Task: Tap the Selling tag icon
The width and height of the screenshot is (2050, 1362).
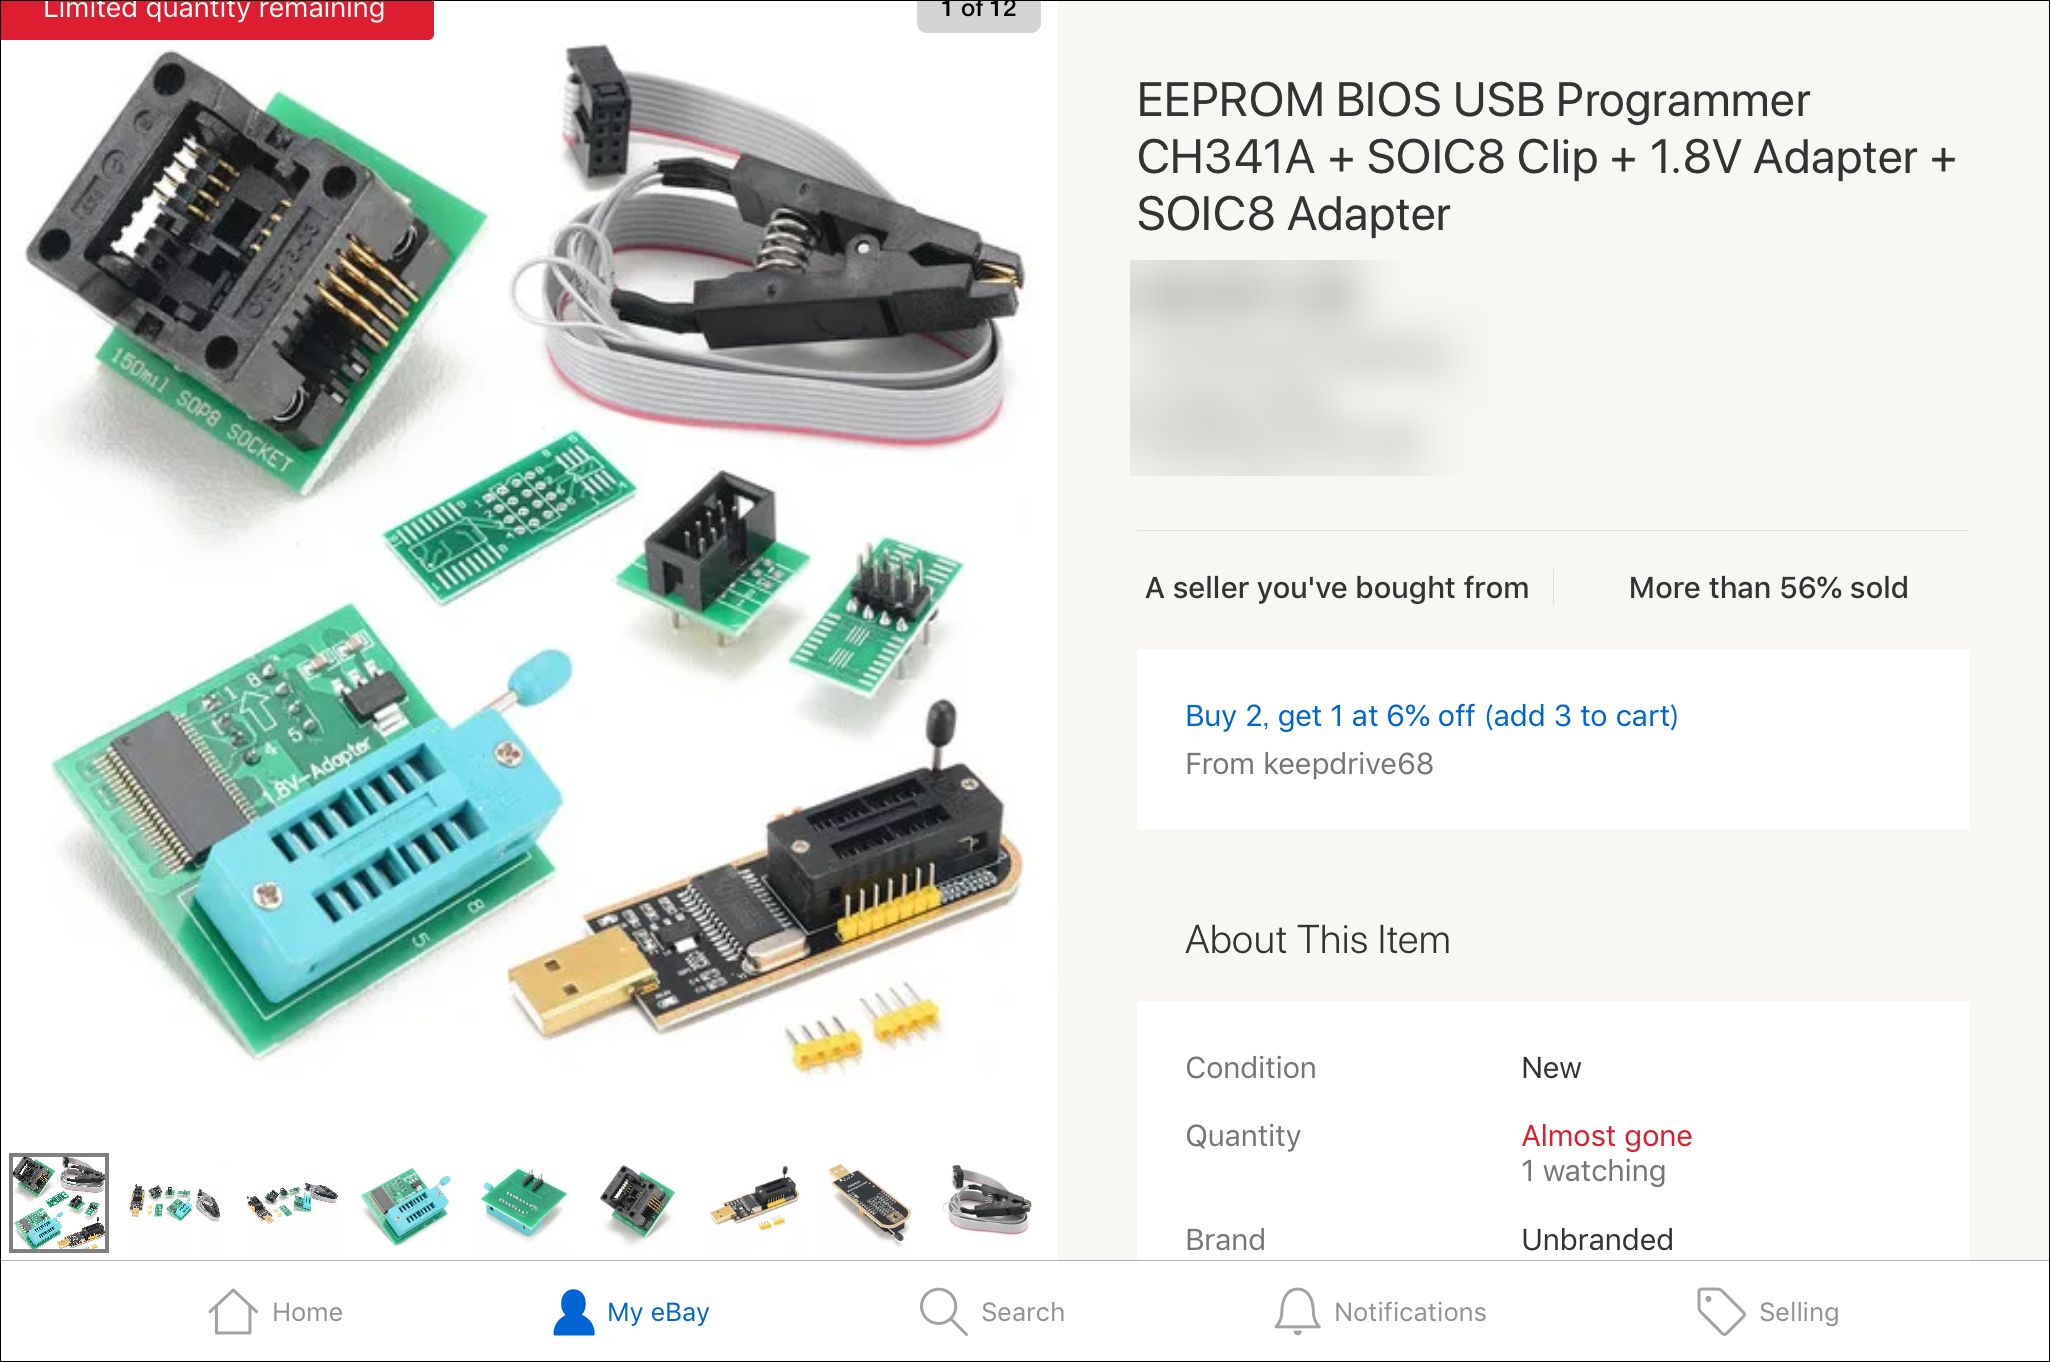Action: click(x=1720, y=1311)
